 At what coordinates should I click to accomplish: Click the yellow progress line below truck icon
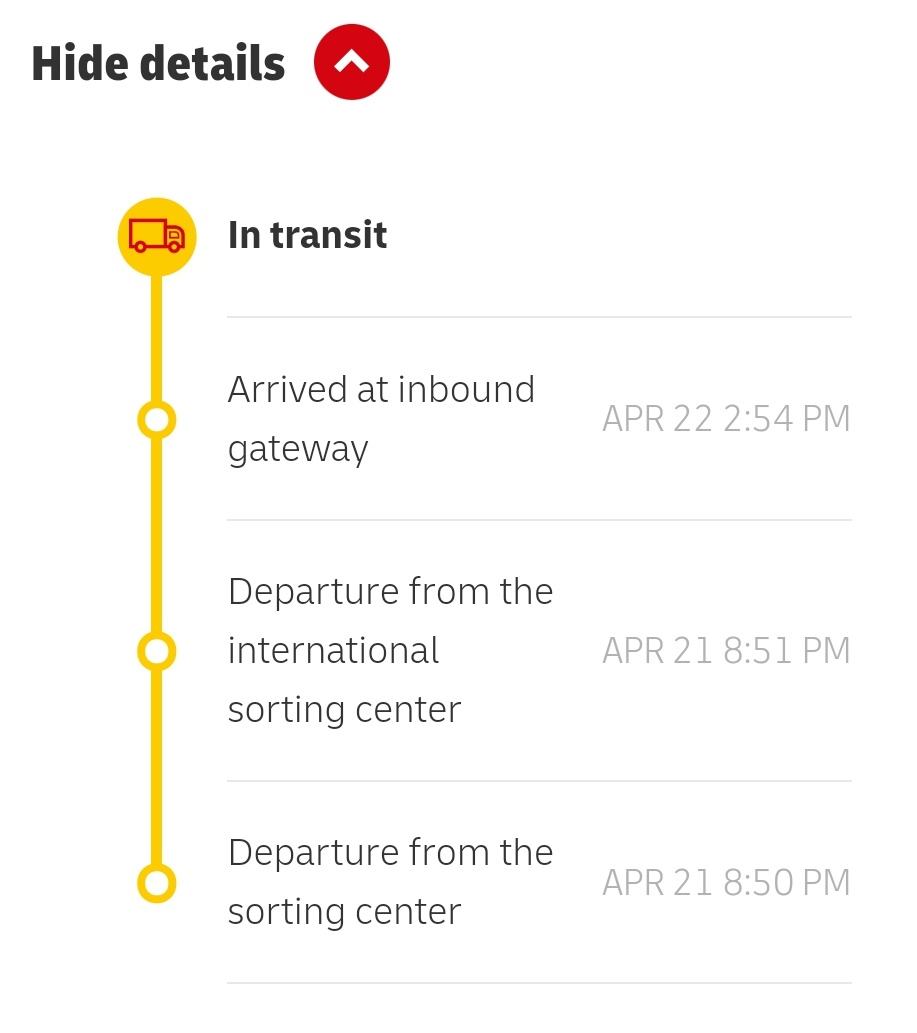[x=157, y=338]
